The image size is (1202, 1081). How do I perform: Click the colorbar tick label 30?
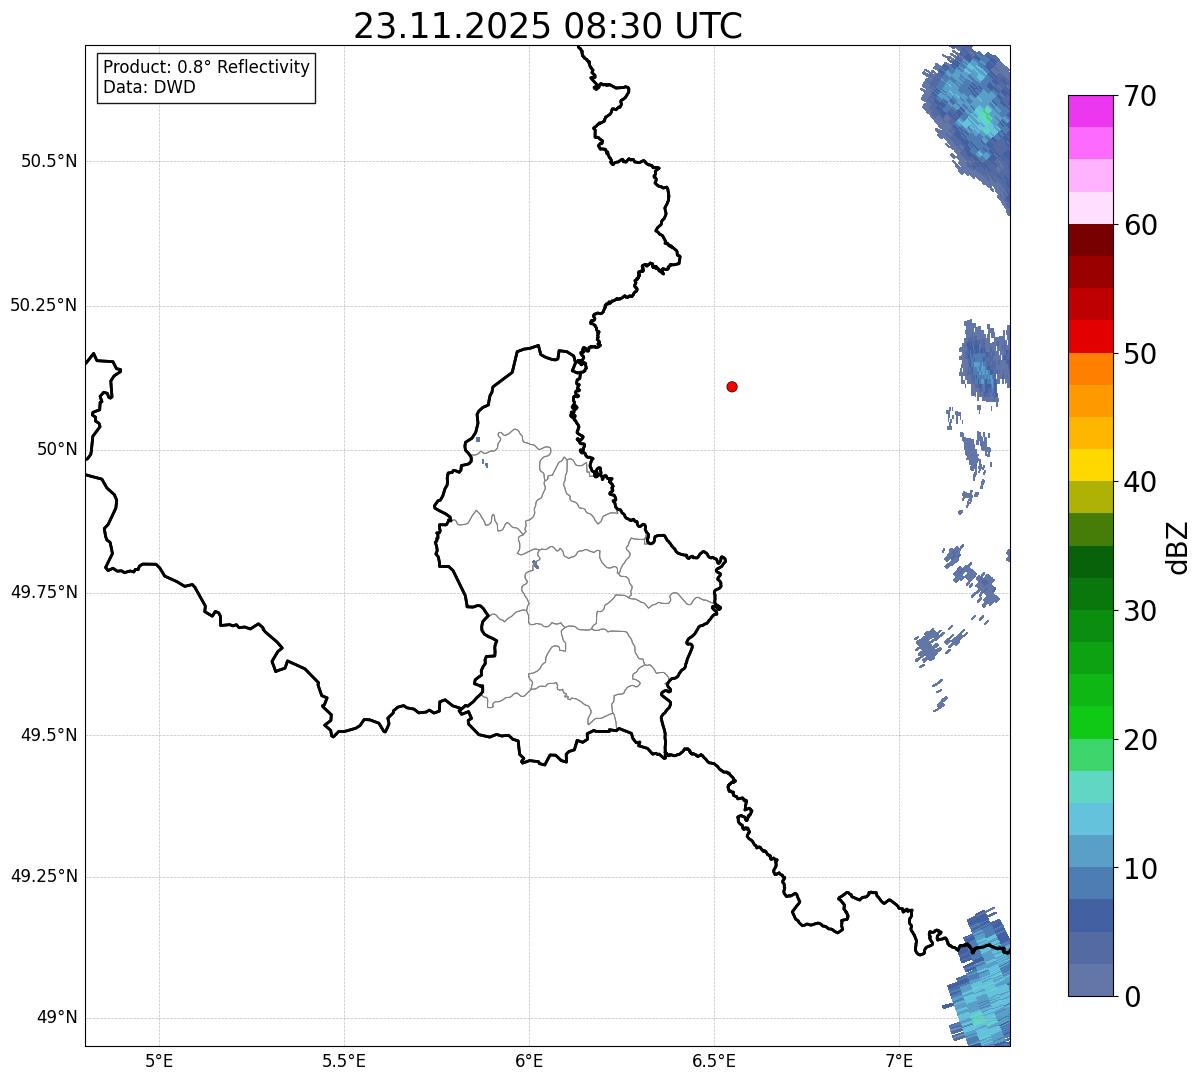(x=1140, y=611)
